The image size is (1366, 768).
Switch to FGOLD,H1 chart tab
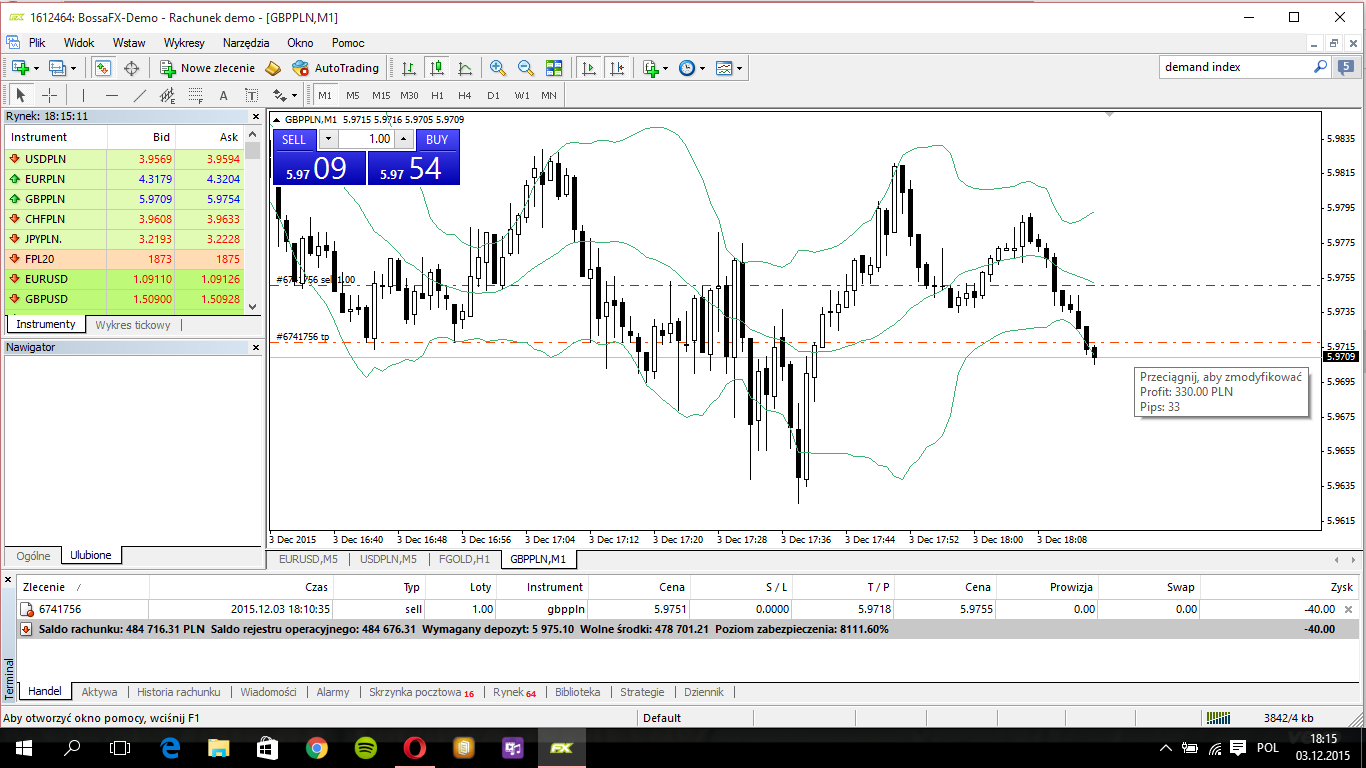tap(465, 559)
